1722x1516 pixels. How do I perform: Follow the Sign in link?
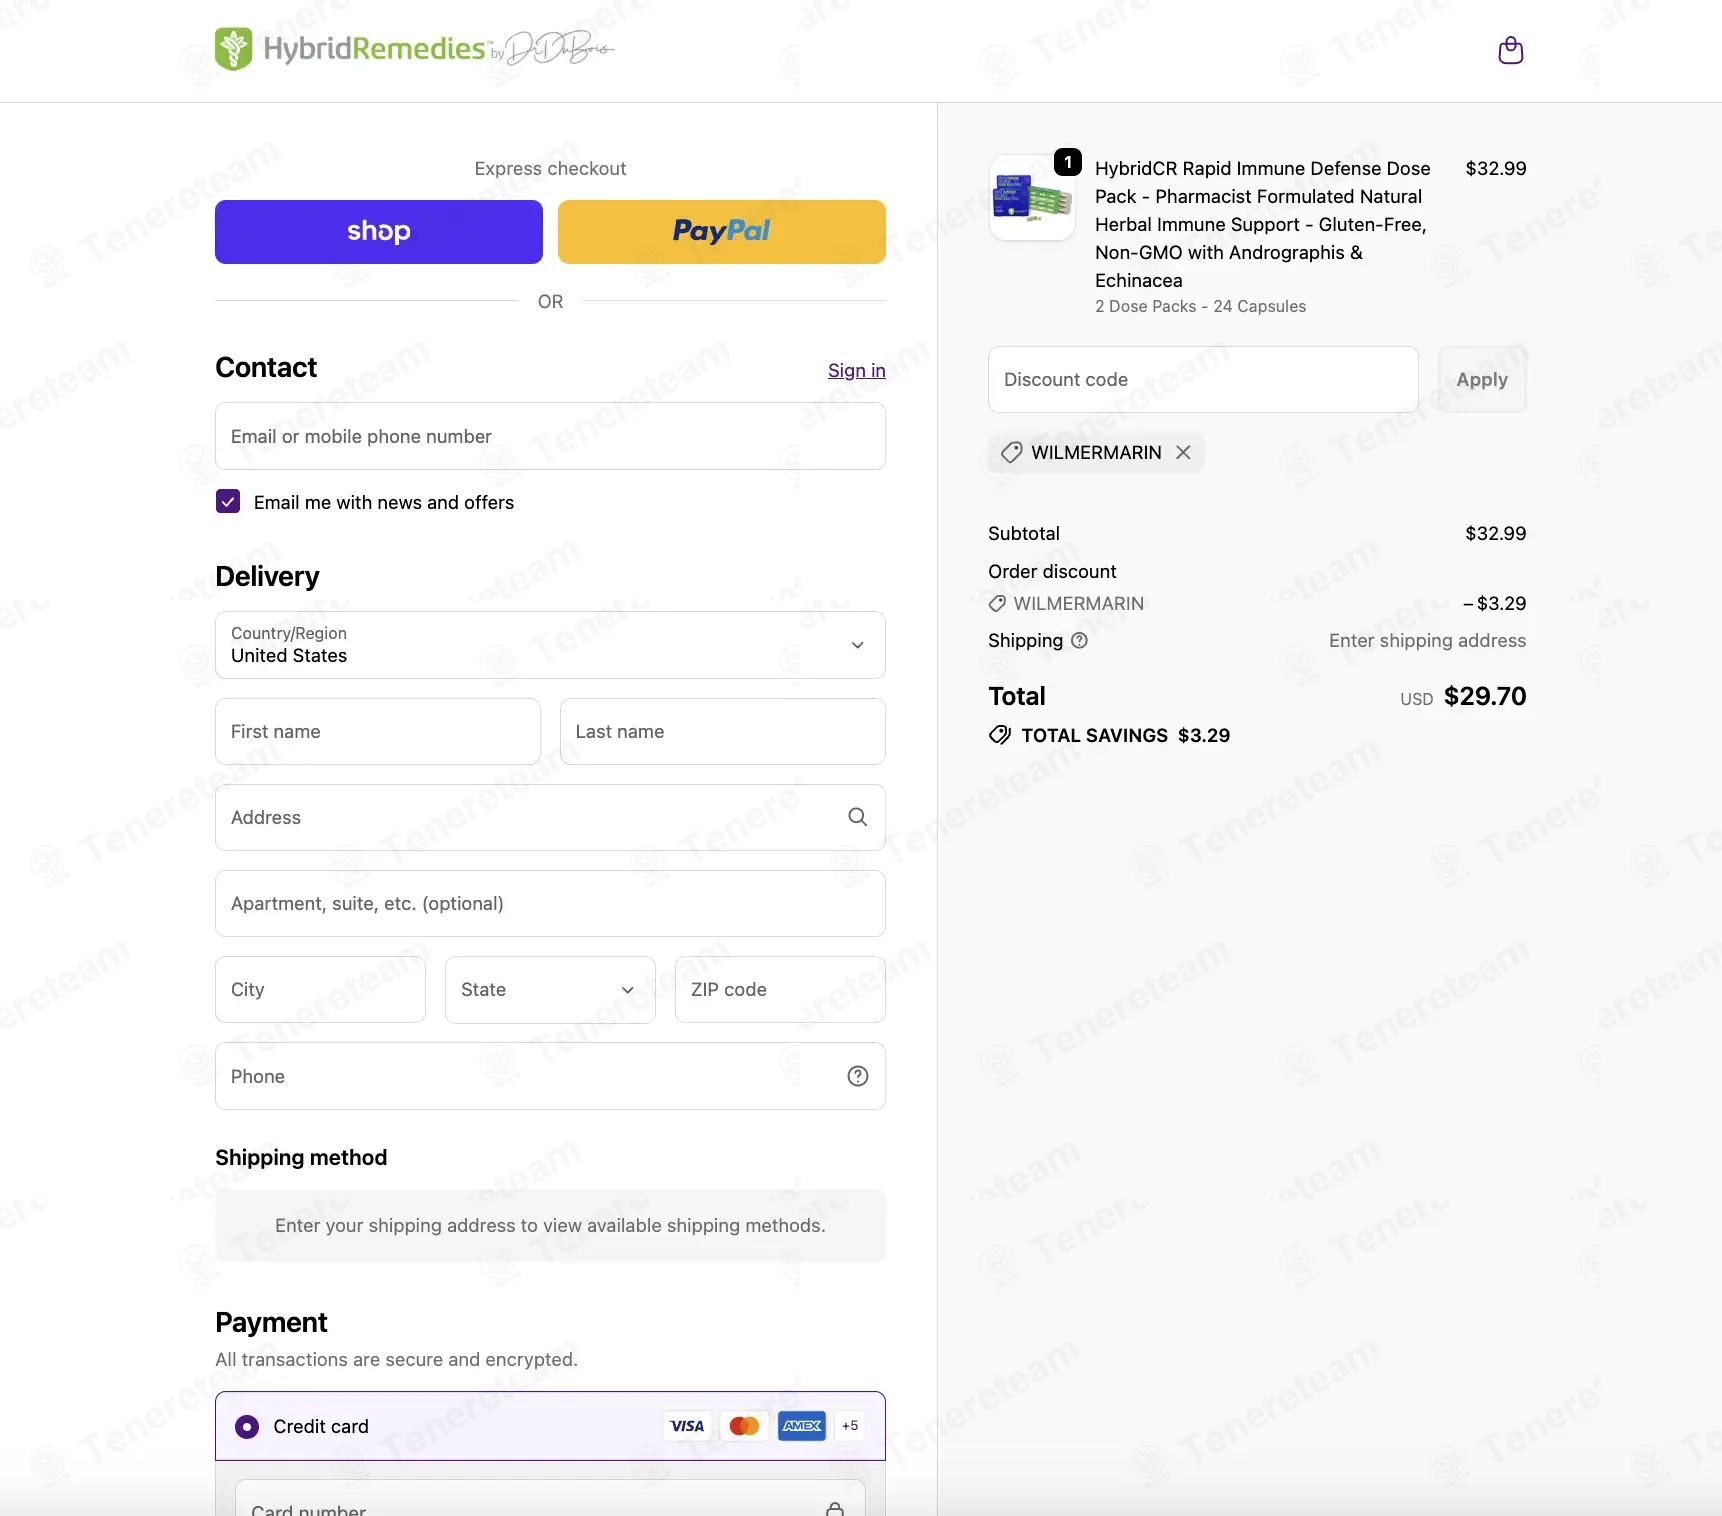pos(857,371)
